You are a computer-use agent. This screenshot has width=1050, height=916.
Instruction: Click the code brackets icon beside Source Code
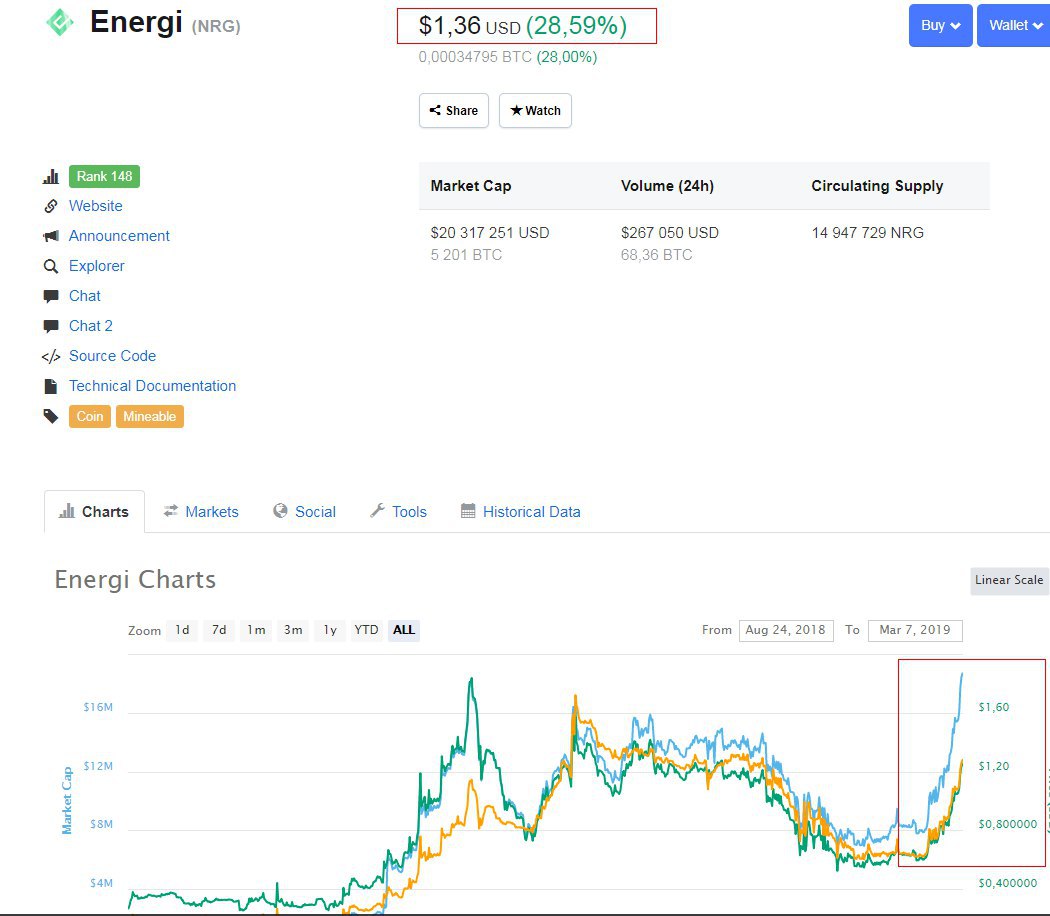coord(51,356)
